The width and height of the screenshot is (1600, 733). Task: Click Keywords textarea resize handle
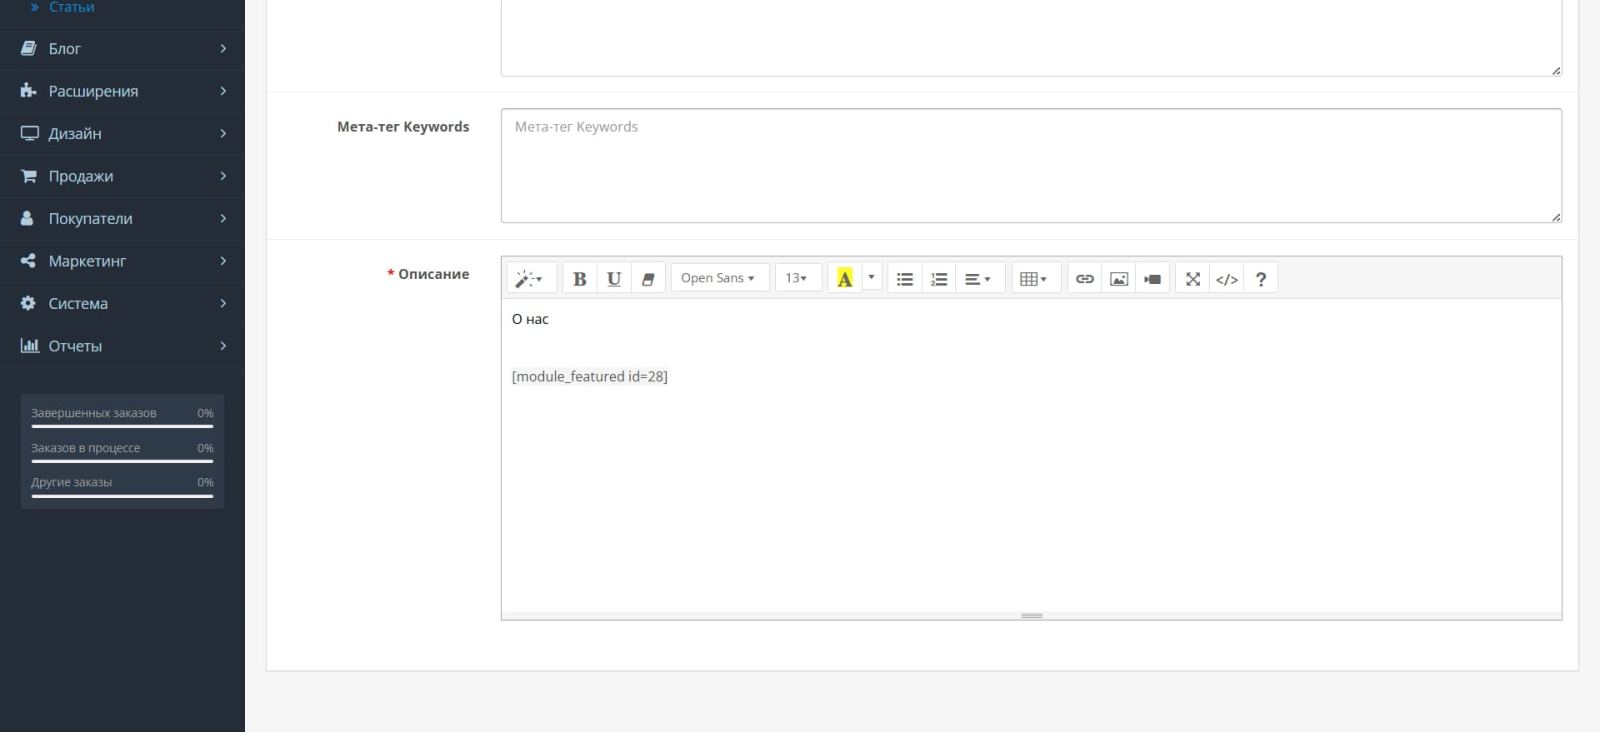click(x=1556, y=217)
